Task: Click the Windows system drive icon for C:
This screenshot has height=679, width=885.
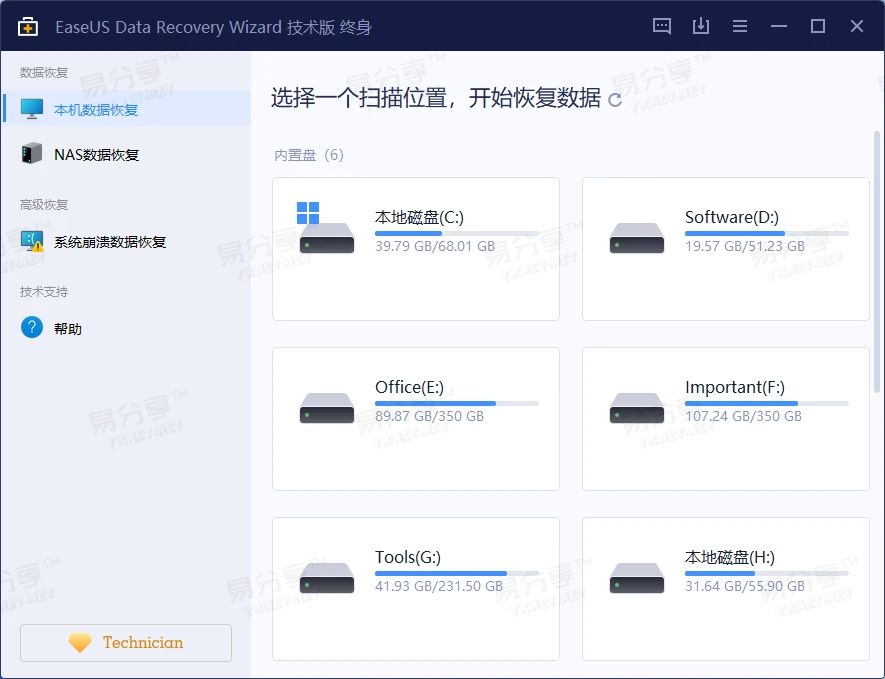Action: [x=326, y=227]
